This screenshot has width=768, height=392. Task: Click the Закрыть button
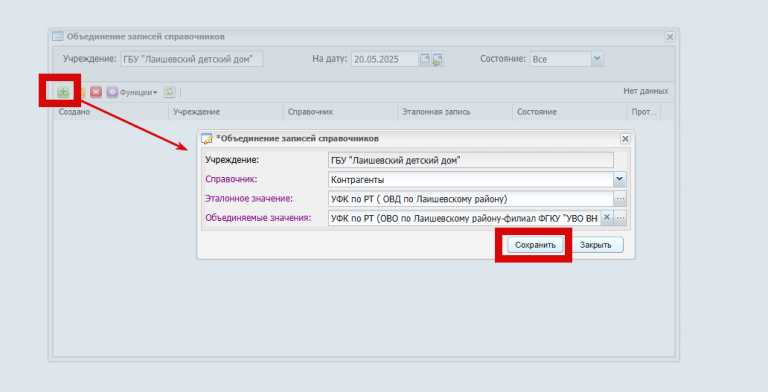(596, 245)
